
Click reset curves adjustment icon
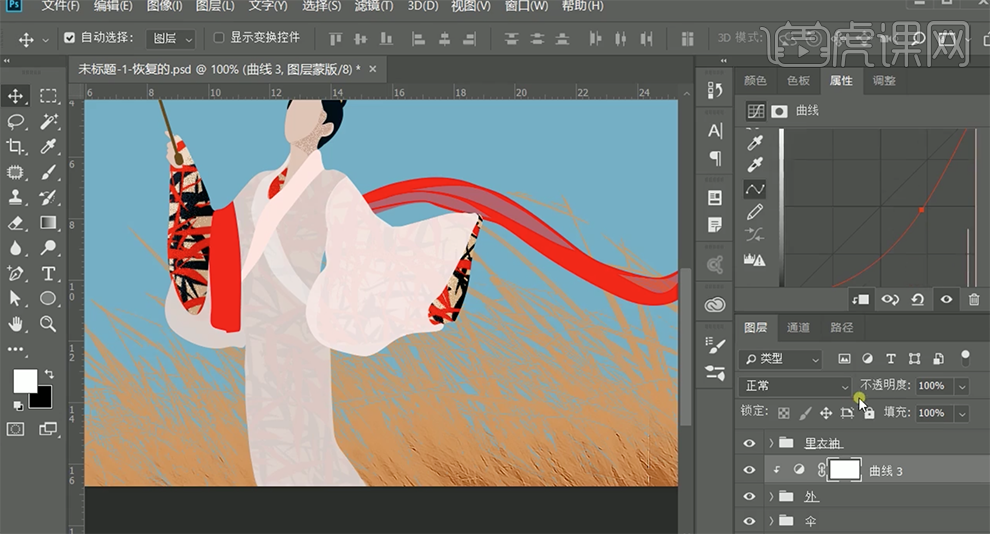click(x=917, y=299)
